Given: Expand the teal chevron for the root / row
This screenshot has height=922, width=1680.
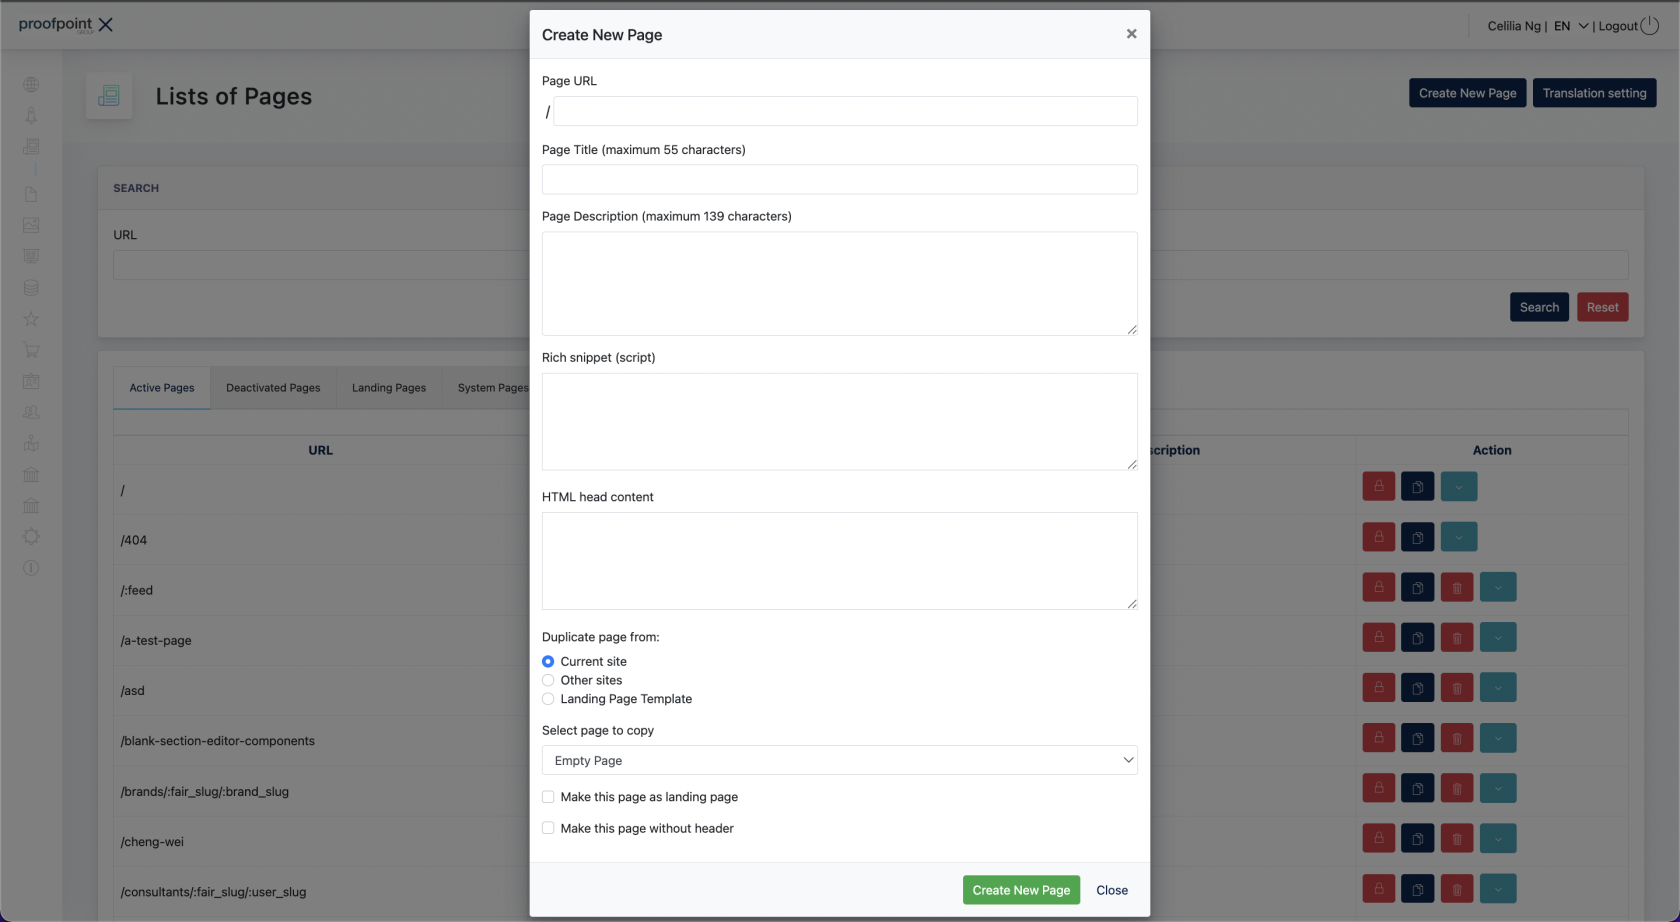Looking at the screenshot, I should [x=1459, y=487].
